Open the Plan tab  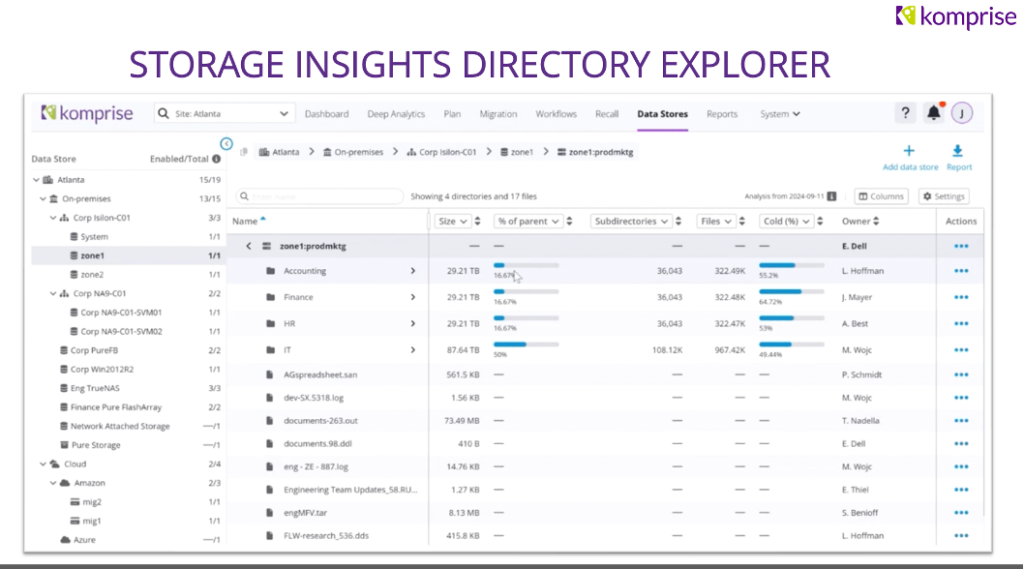click(452, 114)
